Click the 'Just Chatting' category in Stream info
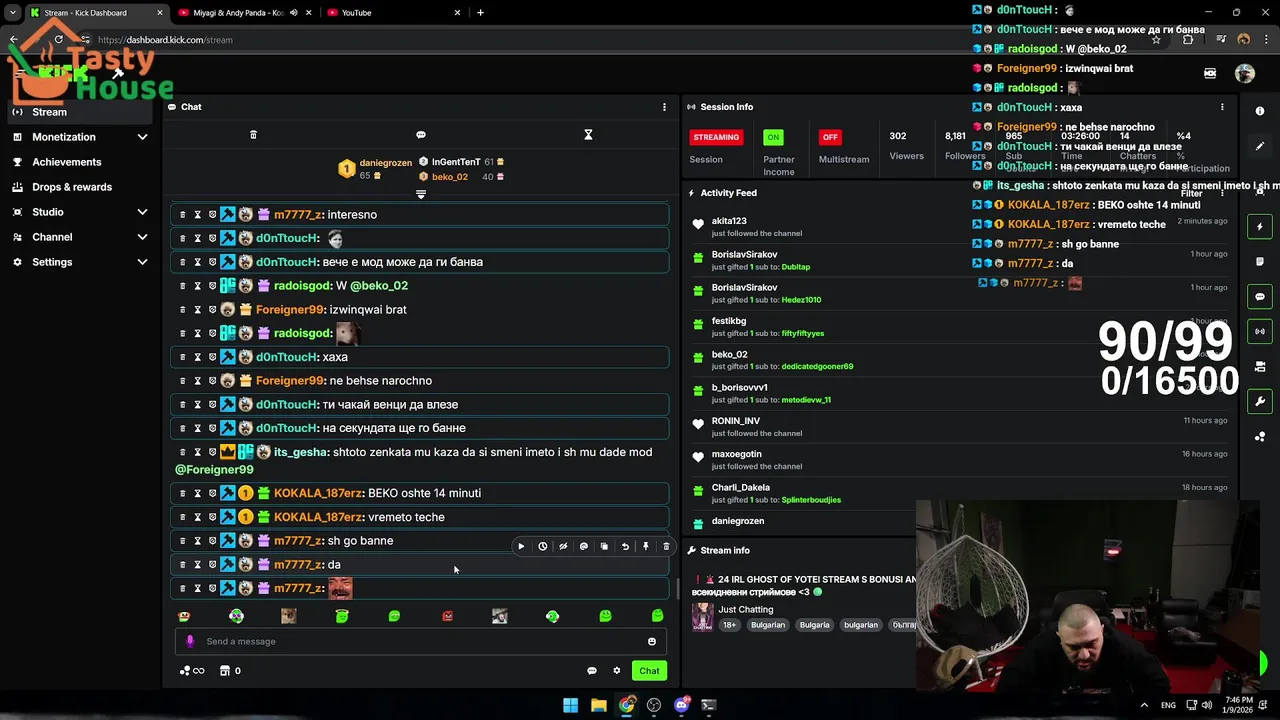Viewport: 1280px width, 720px height. 746,609
